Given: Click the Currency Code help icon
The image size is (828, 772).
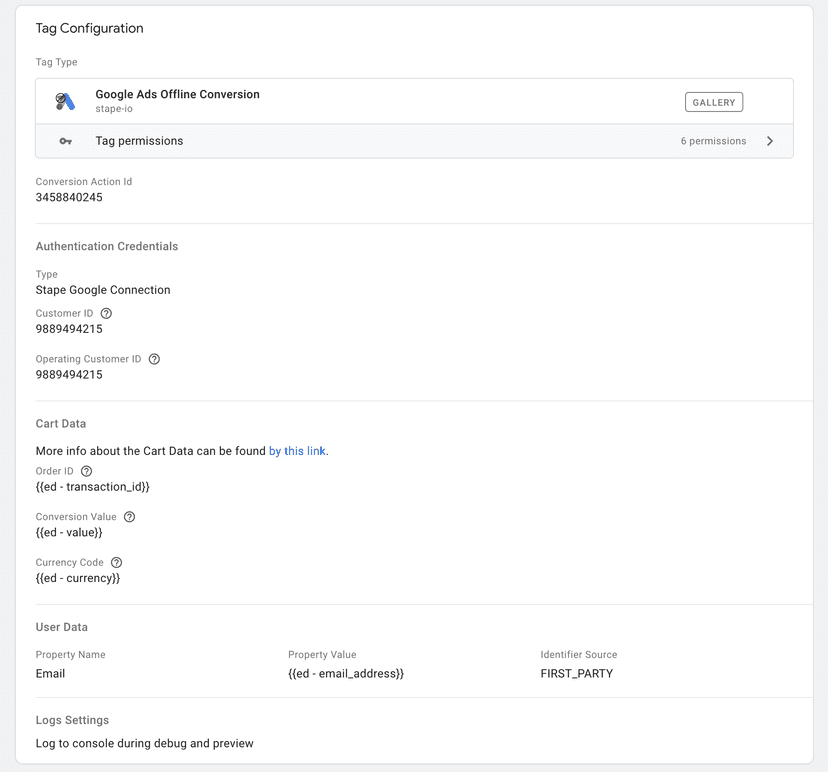Looking at the screenshot, I should point(116,562).
